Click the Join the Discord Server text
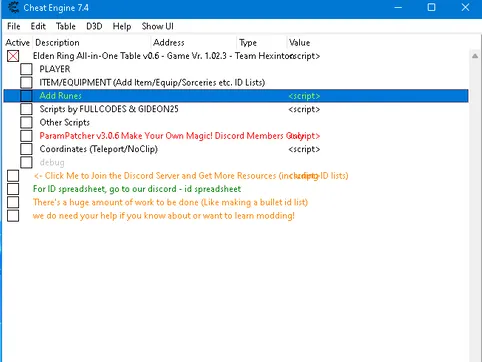Image resolution: width=482 pixels, height=362 pixels. pyautogui.click(x=191, y=176)
